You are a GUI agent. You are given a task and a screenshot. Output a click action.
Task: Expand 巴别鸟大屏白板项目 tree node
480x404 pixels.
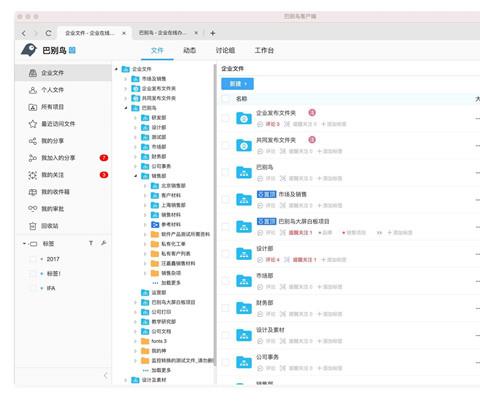135,302
